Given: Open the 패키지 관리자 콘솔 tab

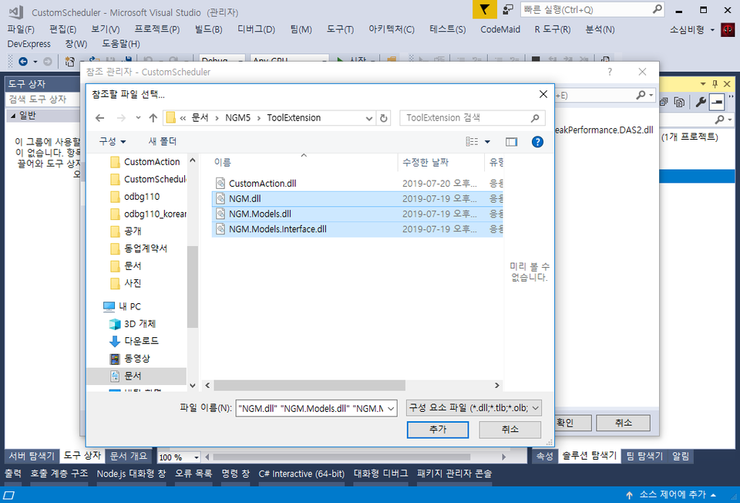Looking at the screenshot, I should pyautogui.click(x=454, y=474).
